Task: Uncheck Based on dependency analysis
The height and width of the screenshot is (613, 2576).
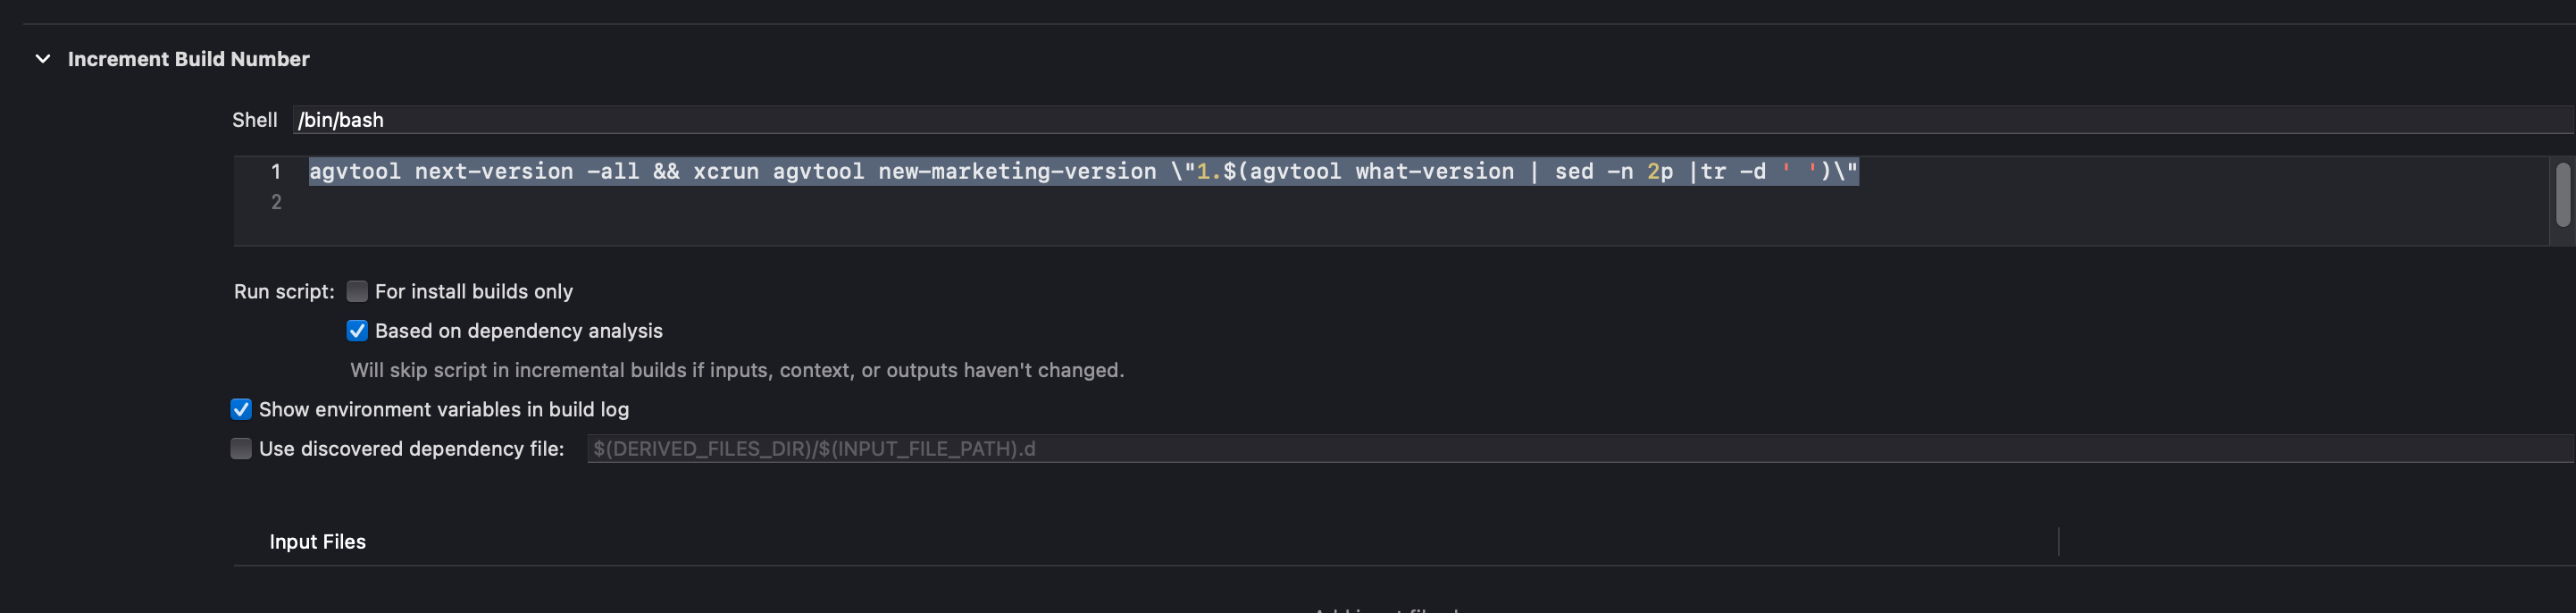Action: [357, 331]
